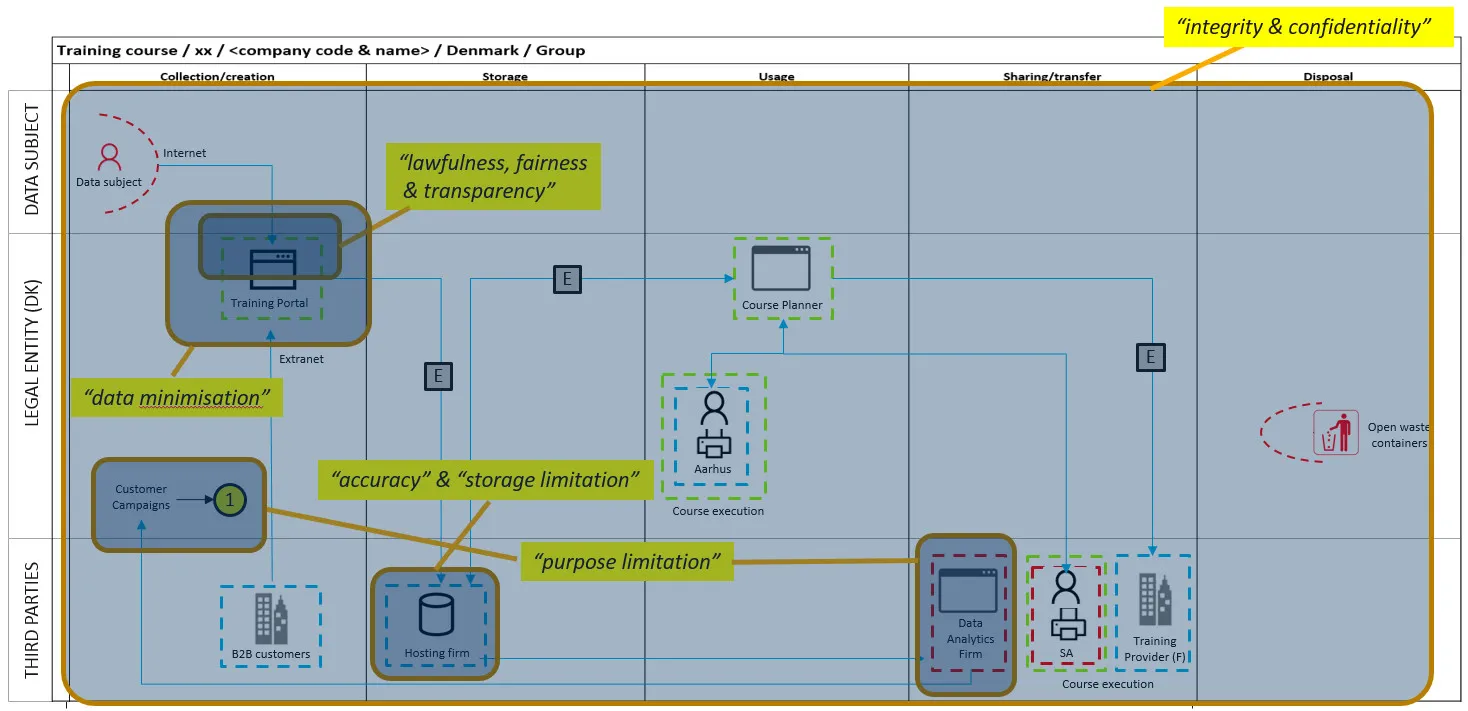1468x711 pixels.
Task: Click the purpose limitation annotation label
Action: click(627, 561)
